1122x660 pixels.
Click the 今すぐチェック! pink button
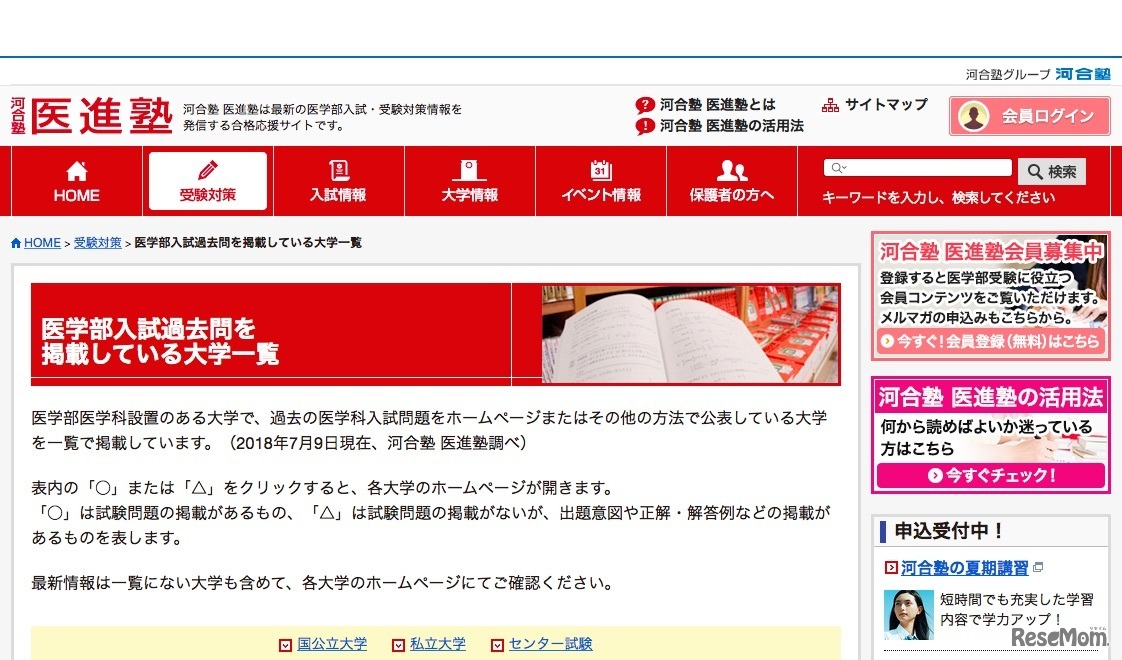click(990, 475)
